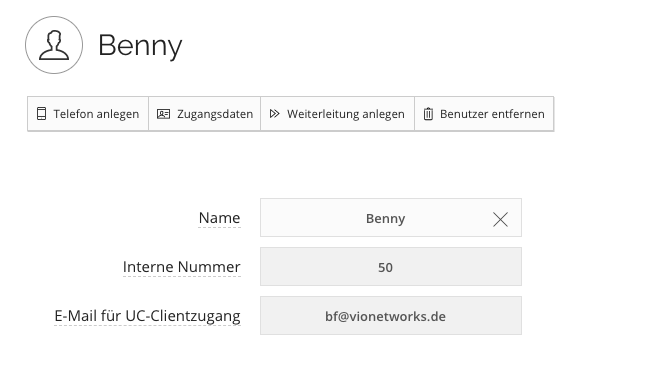Click the forward arrows icon in Weiterleitung anlegen
654x390 pixels.
274,113
